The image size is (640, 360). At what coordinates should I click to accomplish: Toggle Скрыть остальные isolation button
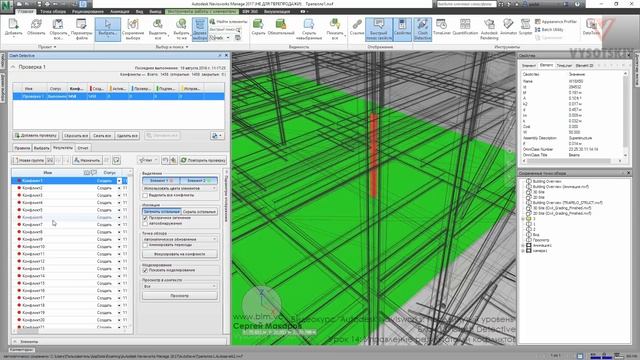click(199, 212)
